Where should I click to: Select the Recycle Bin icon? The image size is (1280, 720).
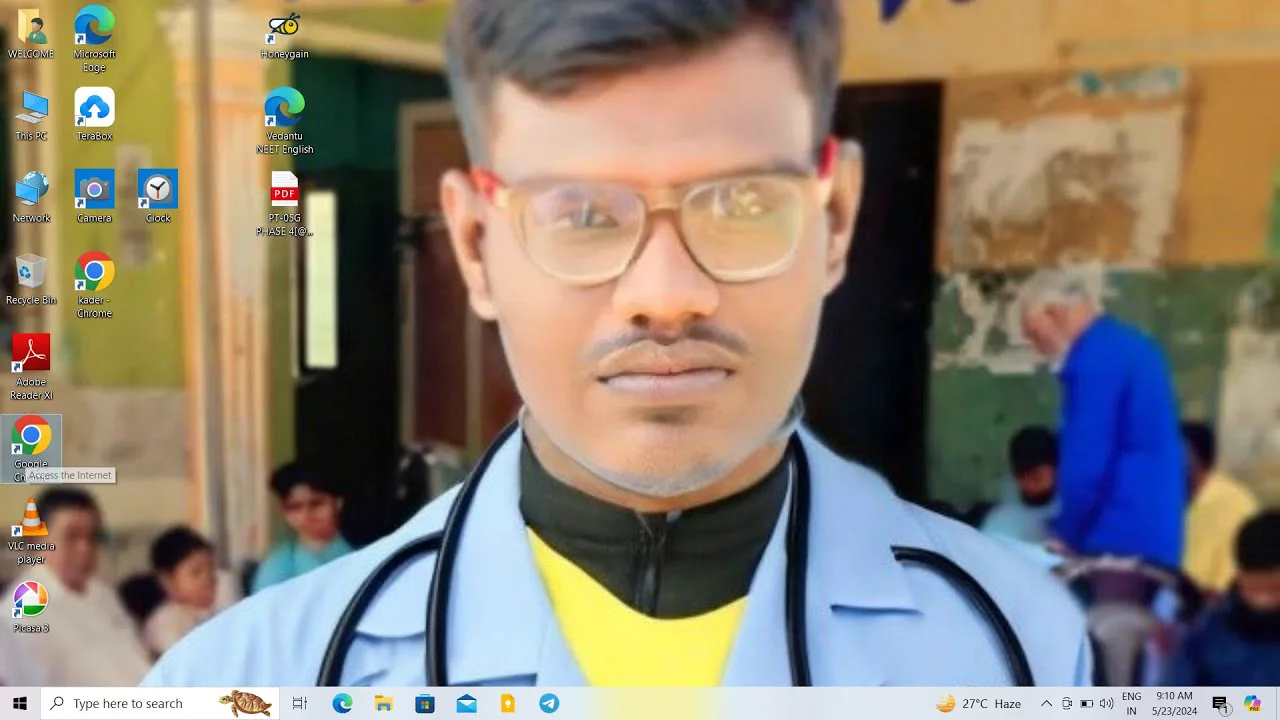pos(31,274)
